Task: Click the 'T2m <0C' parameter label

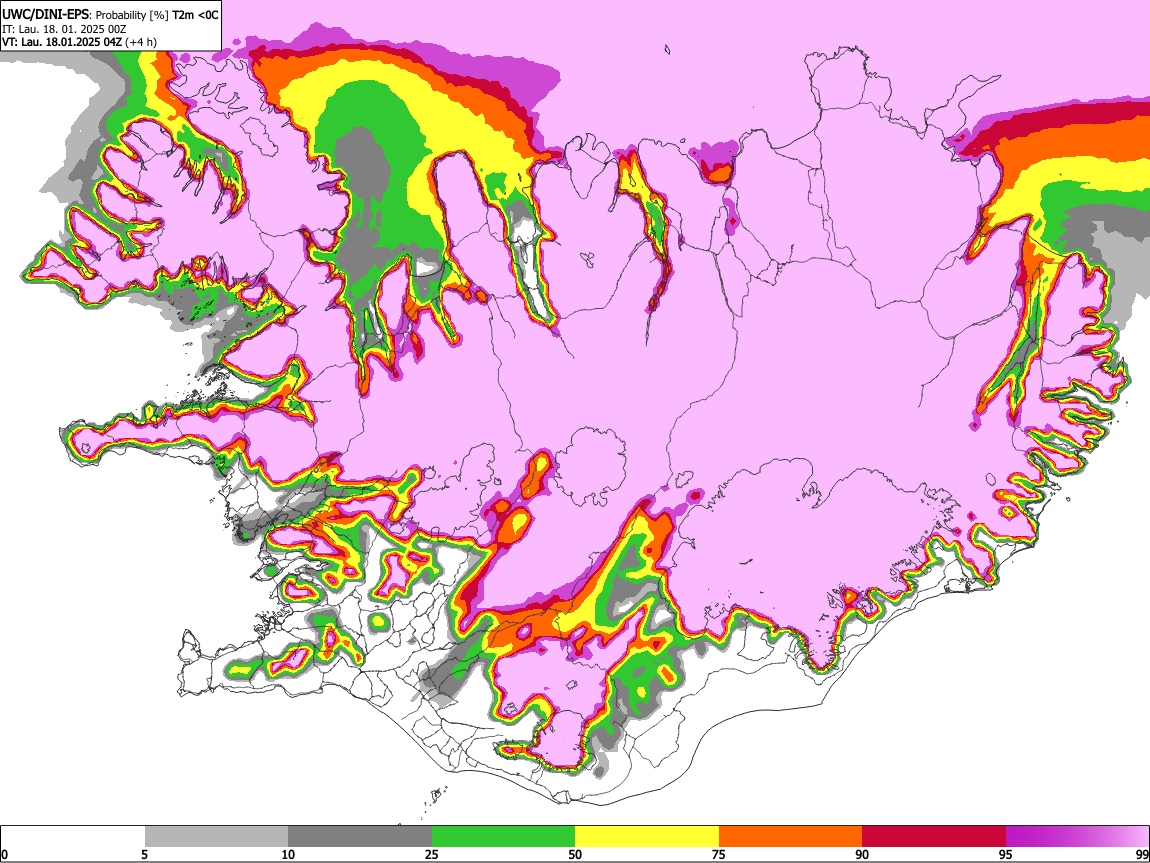Action: (x=195, y=15)
